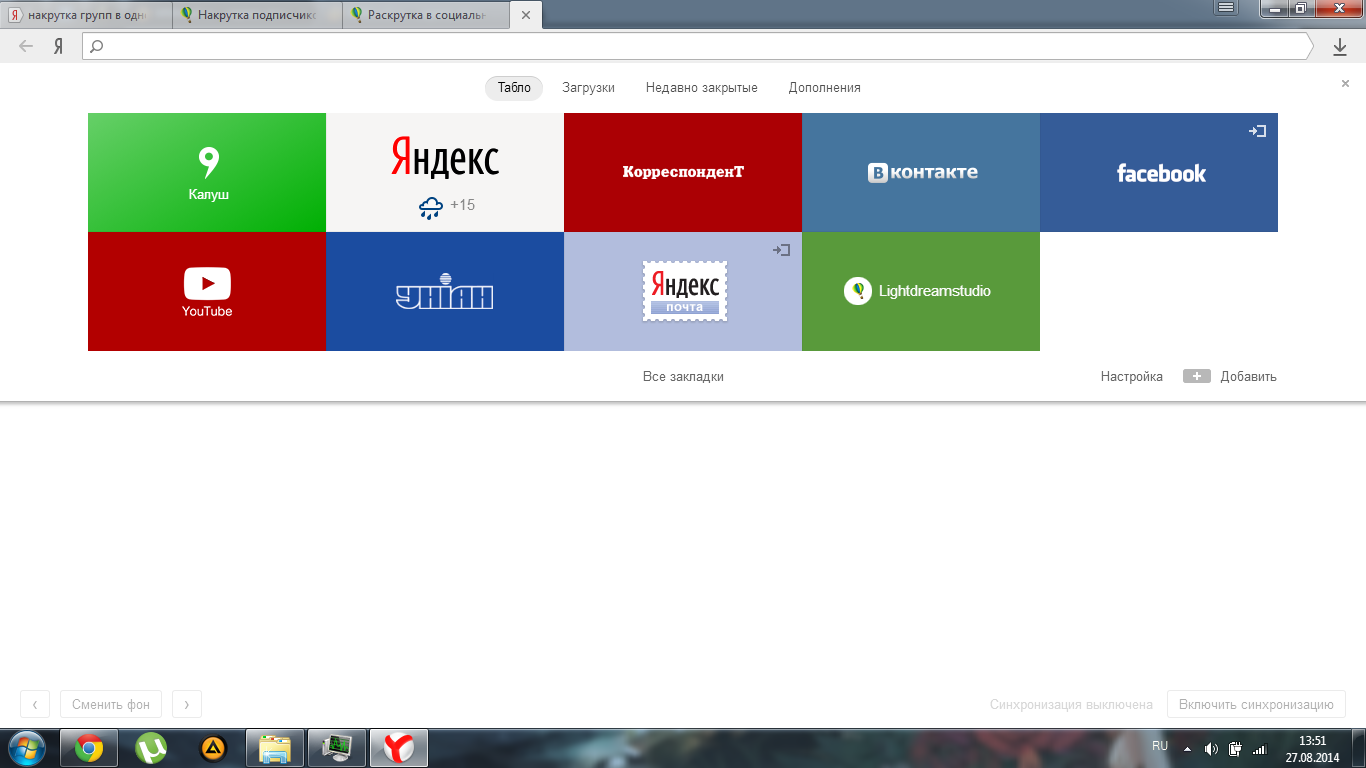
Task: Go back with the arrow button
Action: click(26, 46)
